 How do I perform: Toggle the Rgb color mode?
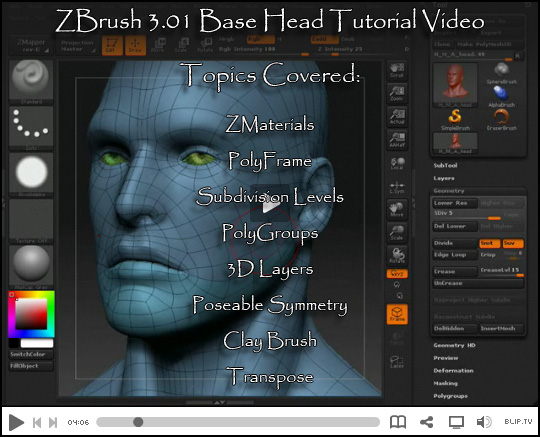261,39
